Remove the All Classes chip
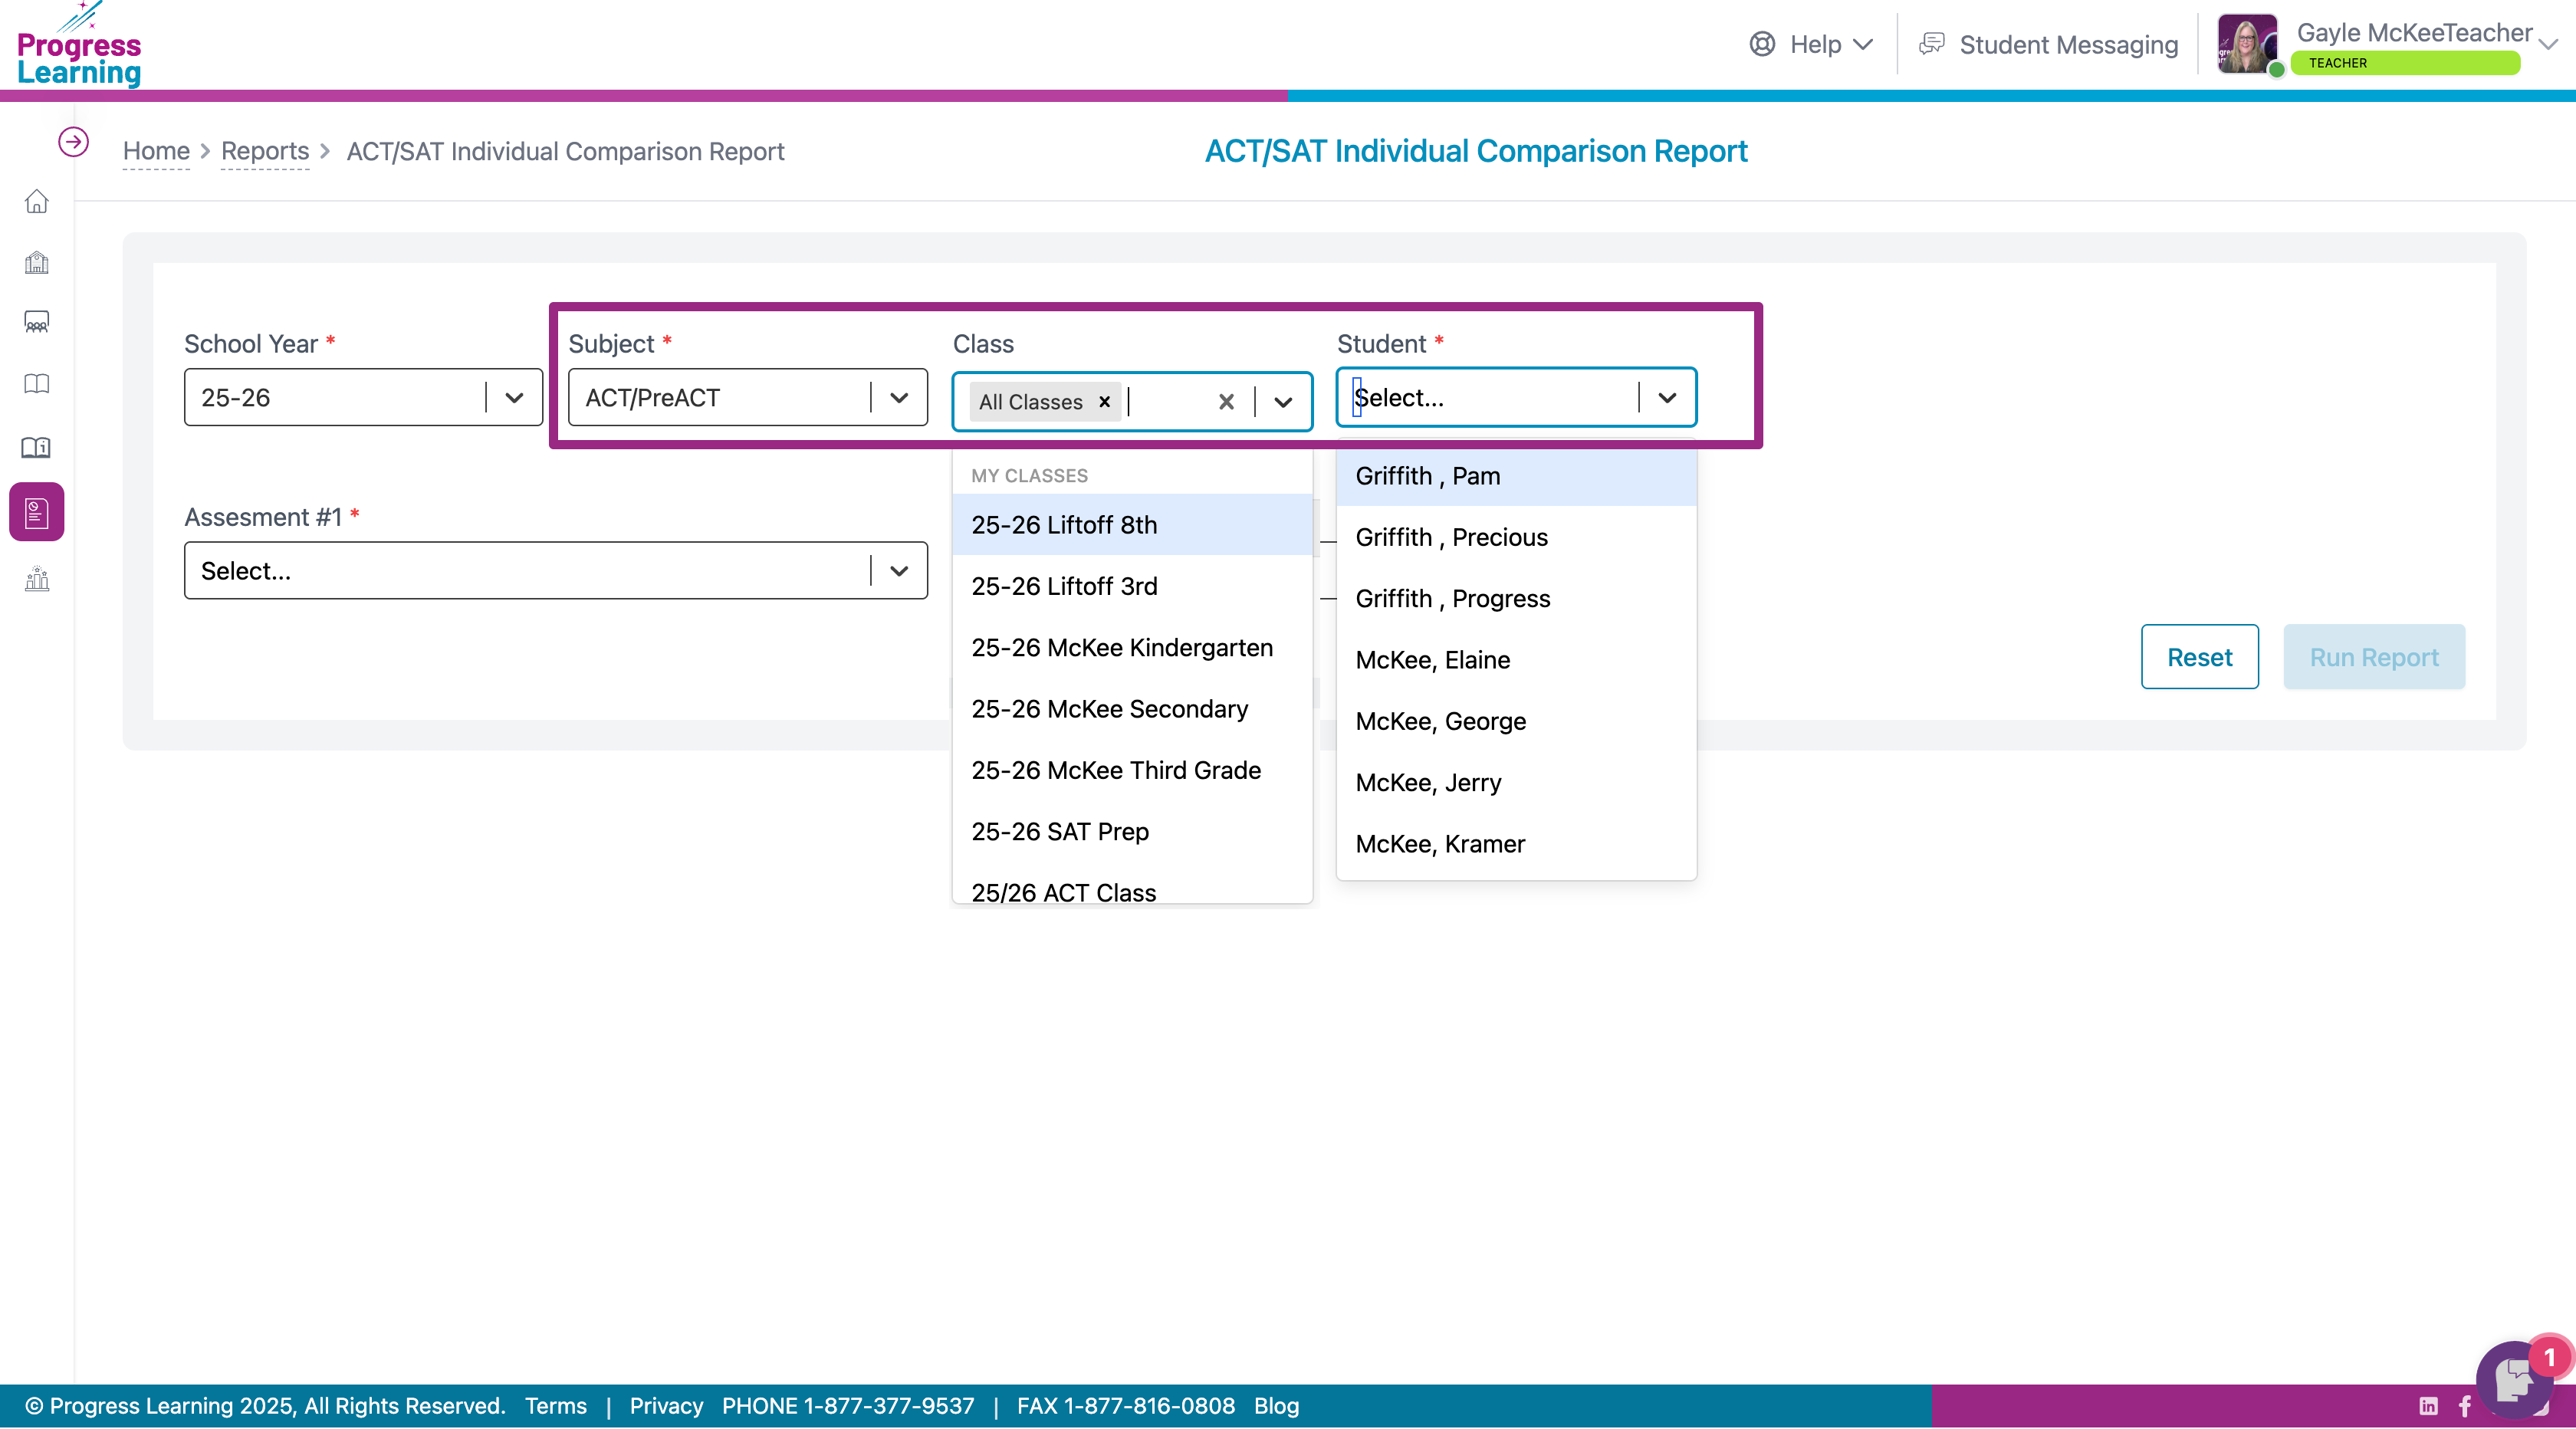The image size is (2576, 1429). pyautogui.click(x=1104, y=402)
